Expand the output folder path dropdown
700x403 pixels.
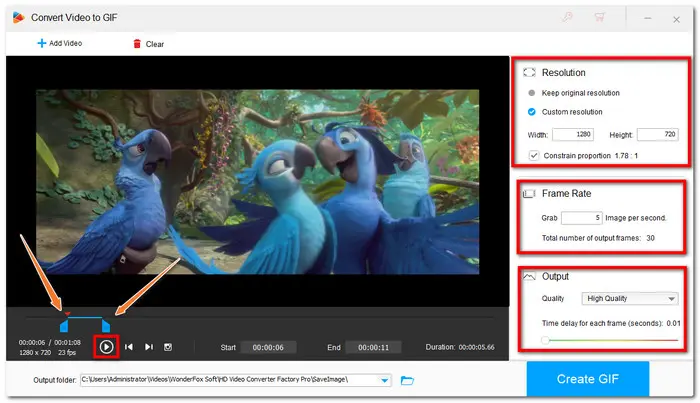[x=384, y=380]
